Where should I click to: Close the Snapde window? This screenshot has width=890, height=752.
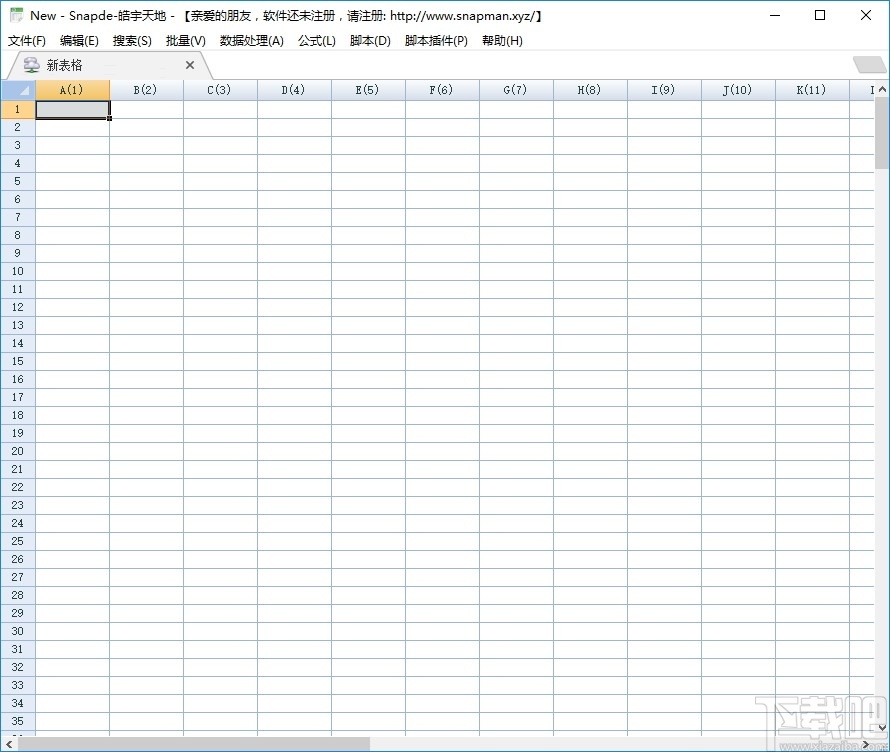[x=866, y=15]
